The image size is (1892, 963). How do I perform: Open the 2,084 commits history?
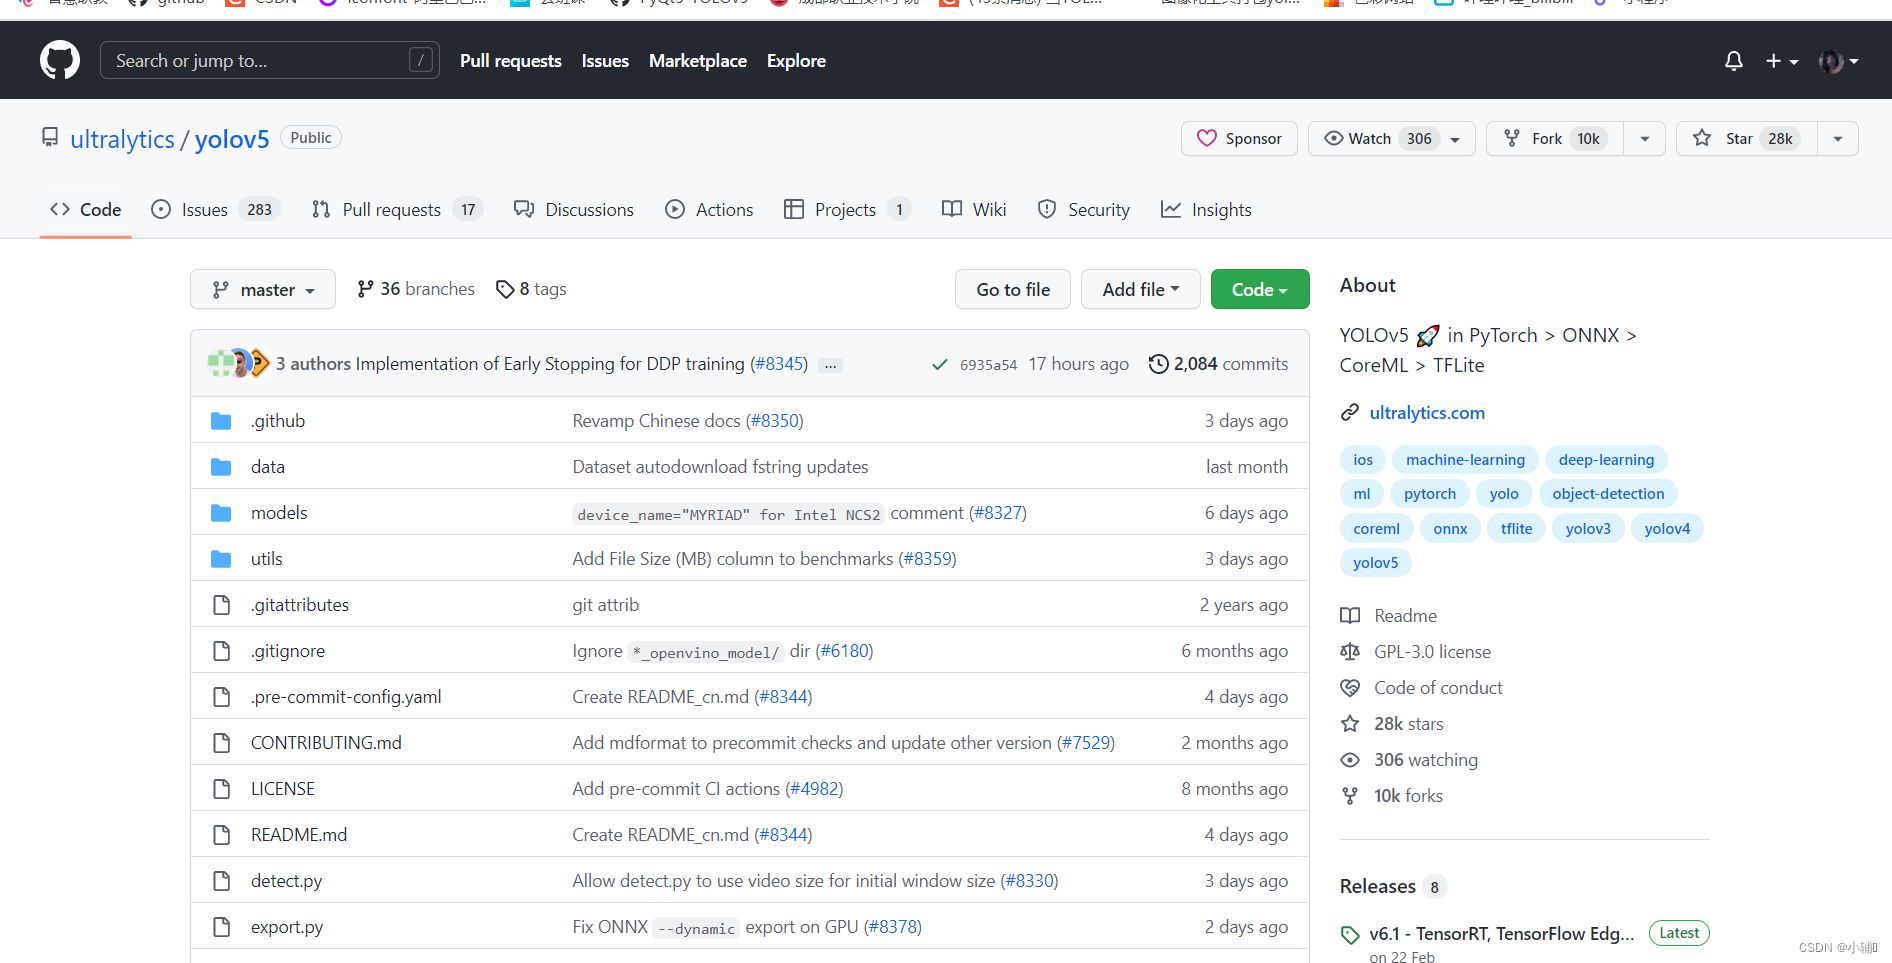pos(1218,364)
